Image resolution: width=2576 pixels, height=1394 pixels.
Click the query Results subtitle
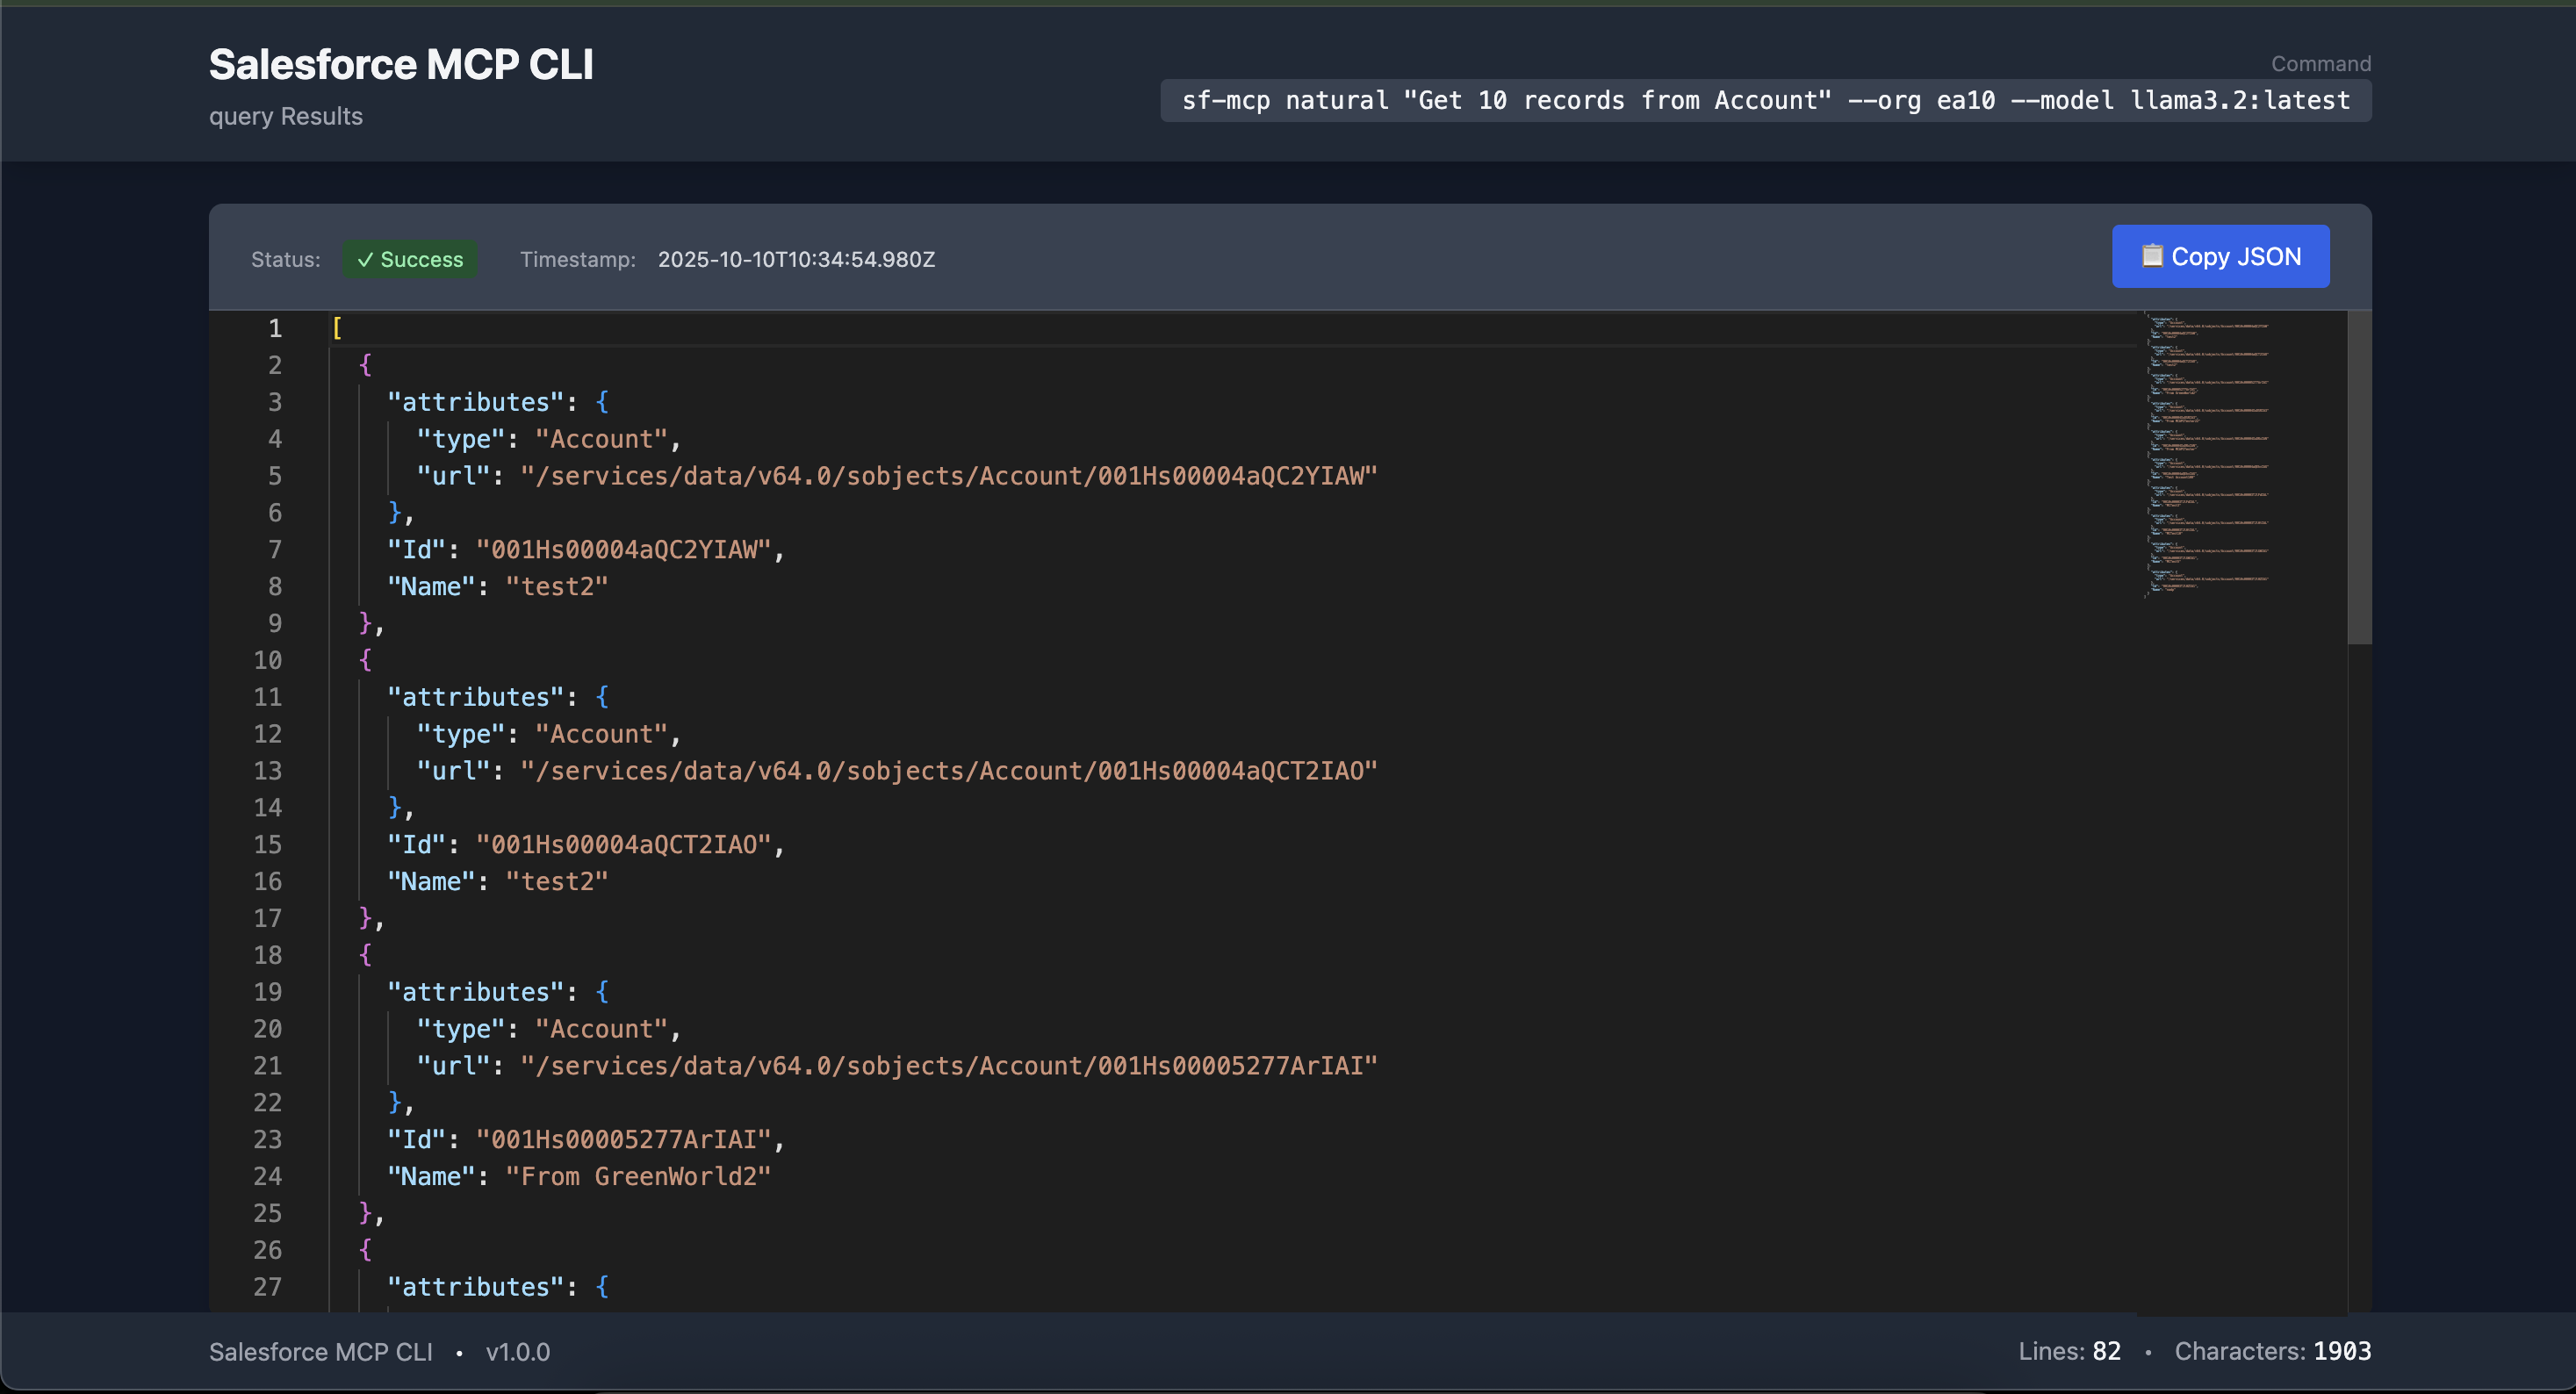[285, 116]
